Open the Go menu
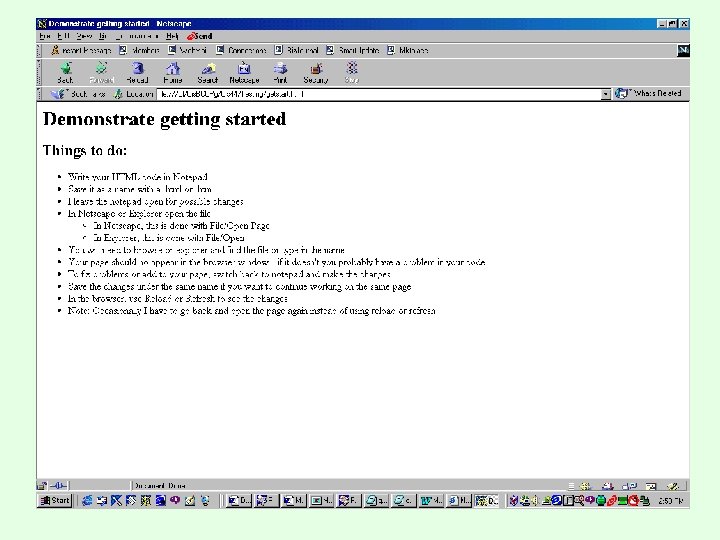The image size is (720, 540). tap(103, 36)
